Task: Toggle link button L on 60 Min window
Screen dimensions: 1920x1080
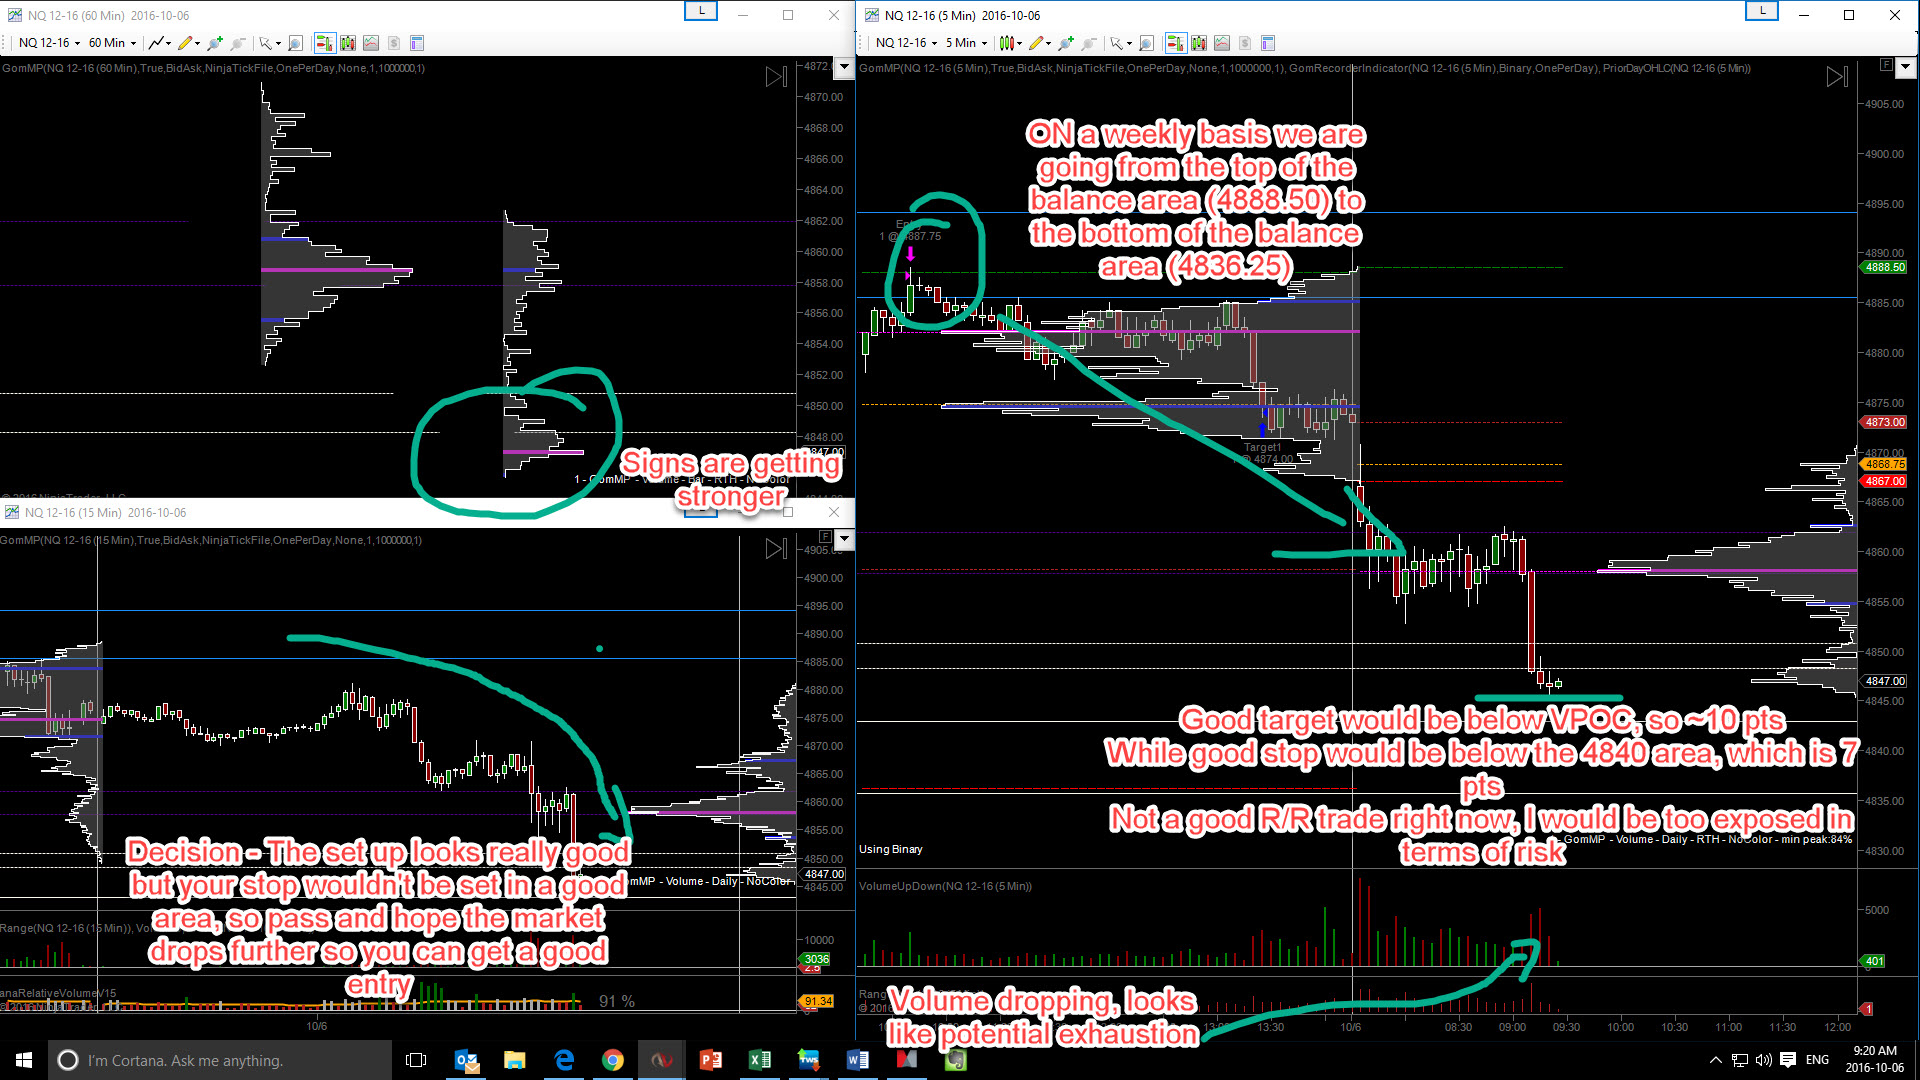Action: 701,11
